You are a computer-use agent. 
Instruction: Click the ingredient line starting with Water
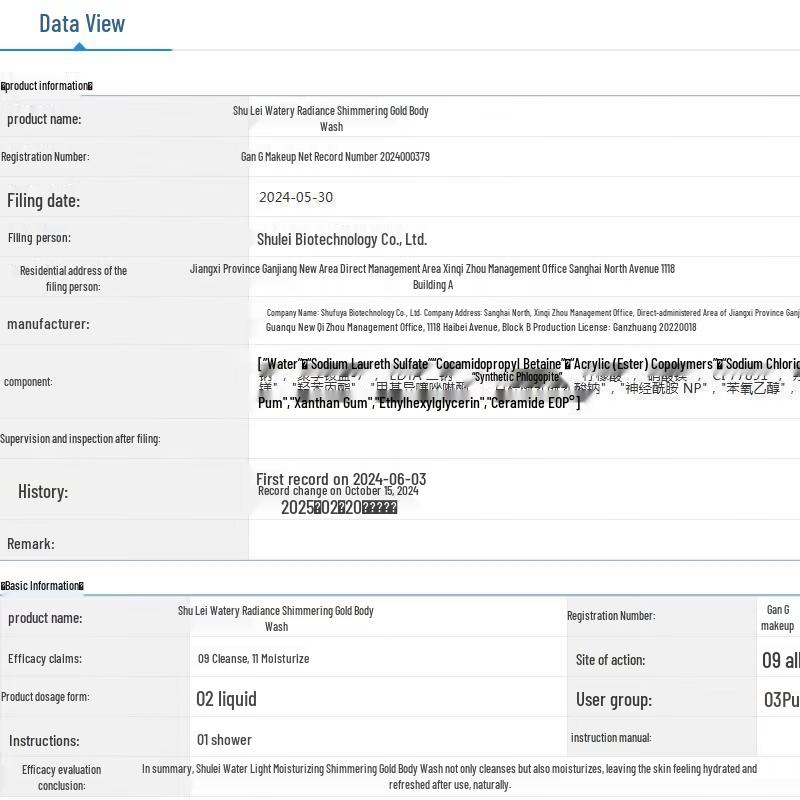tap(529, 364)
